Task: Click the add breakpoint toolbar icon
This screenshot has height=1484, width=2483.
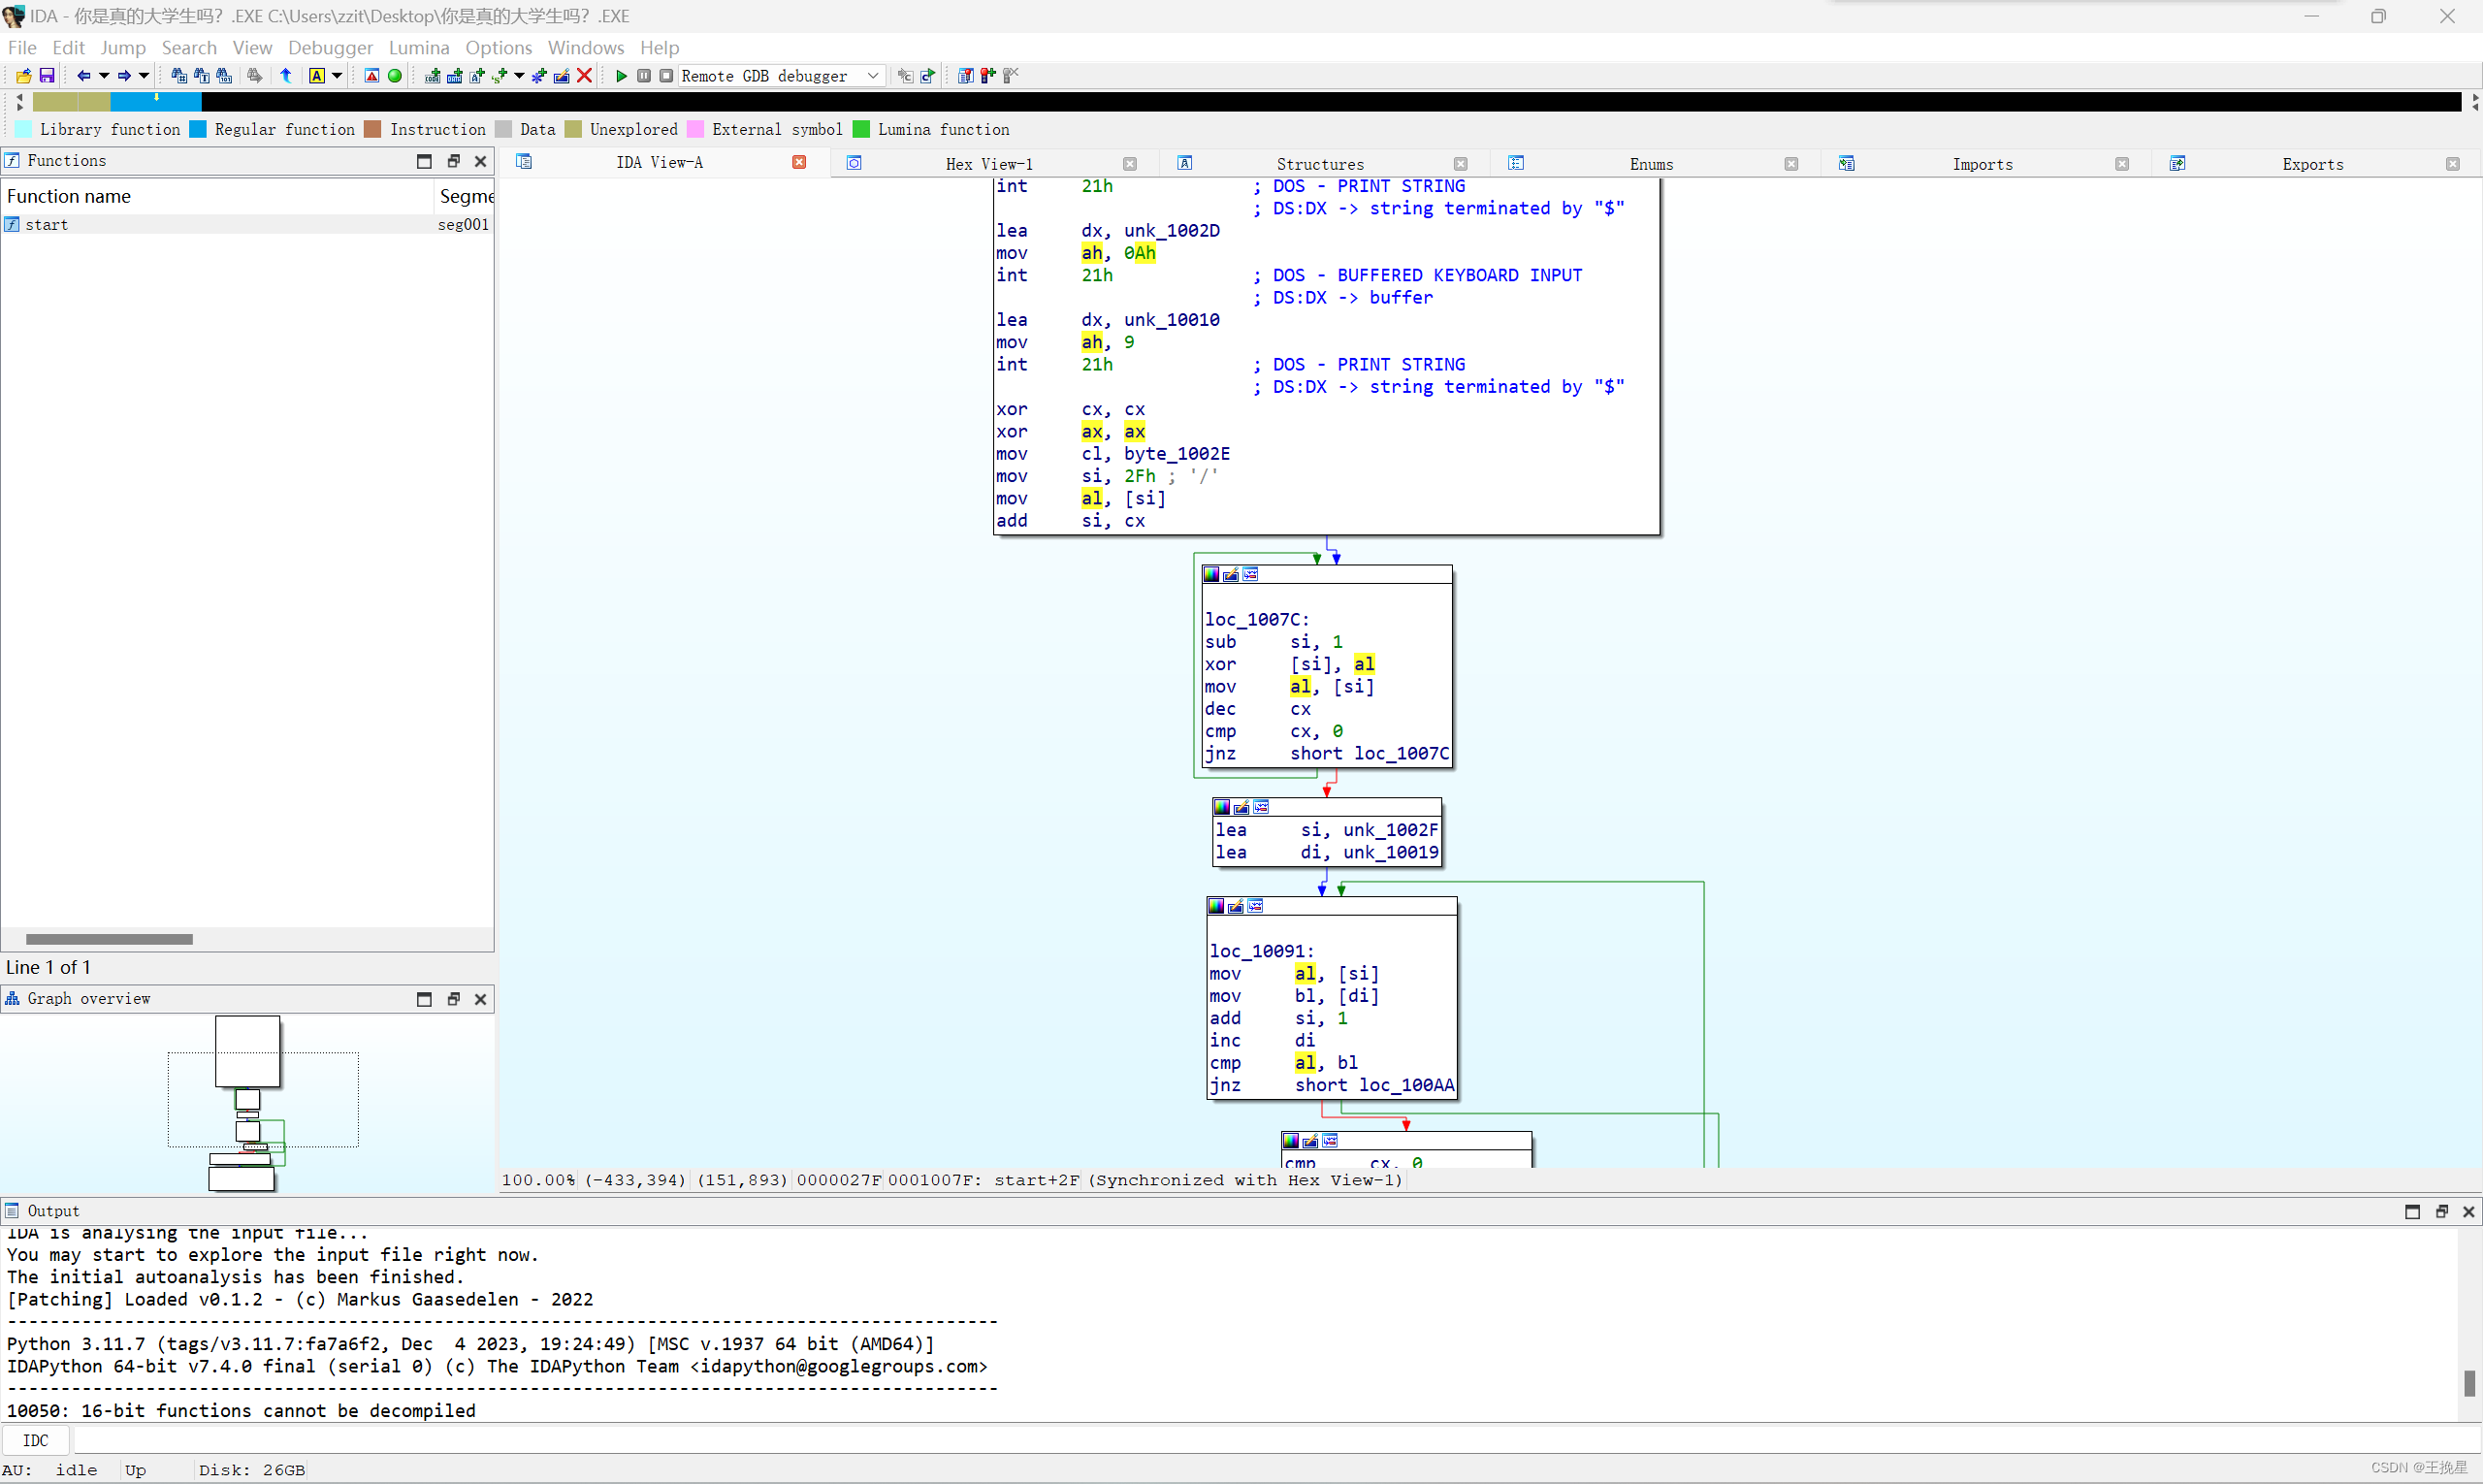Action: coord(988,76)
